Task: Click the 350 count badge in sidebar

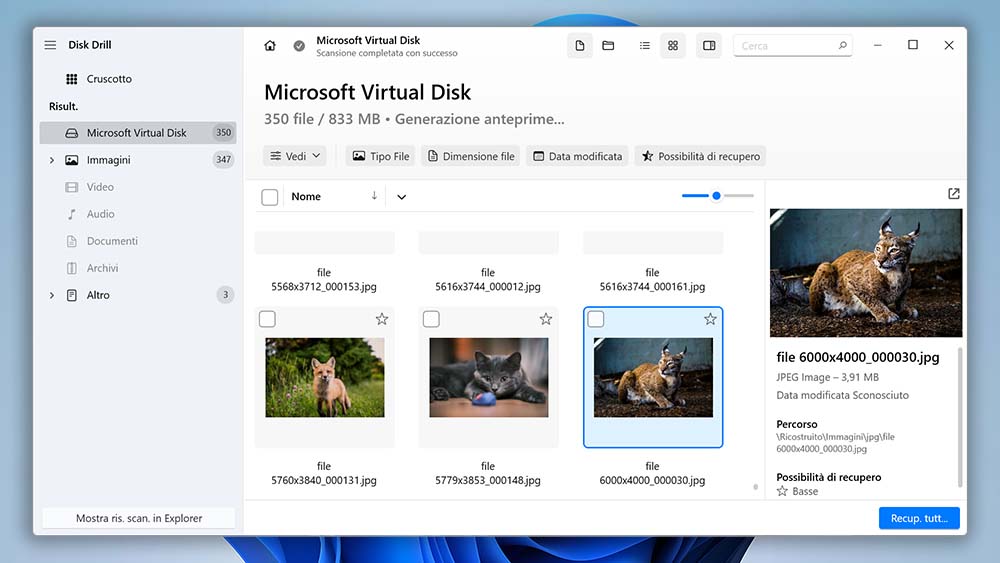Action: tap(223, 133)
